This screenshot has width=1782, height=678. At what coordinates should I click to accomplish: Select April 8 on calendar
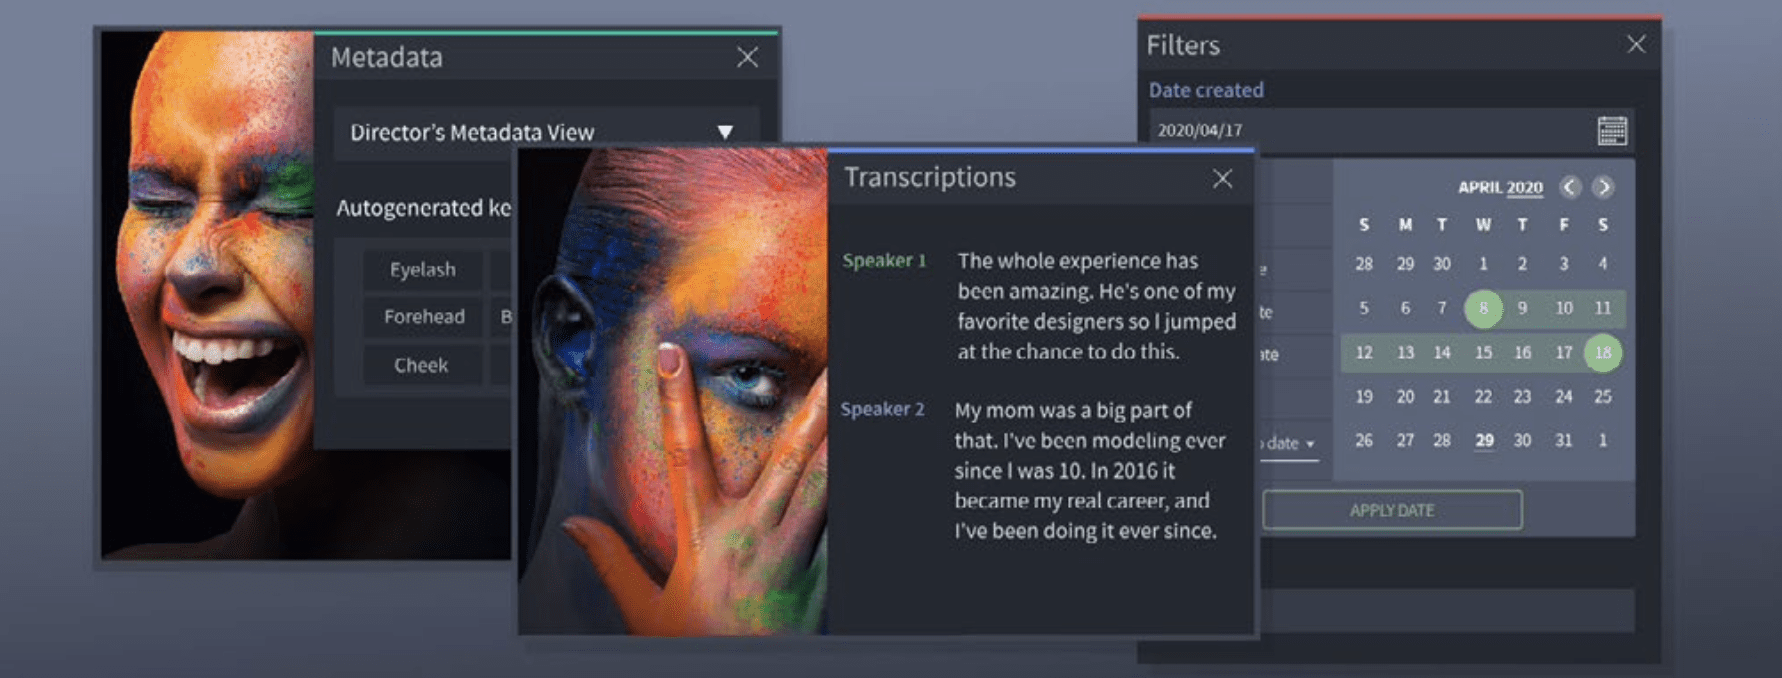pos(1483,308)
